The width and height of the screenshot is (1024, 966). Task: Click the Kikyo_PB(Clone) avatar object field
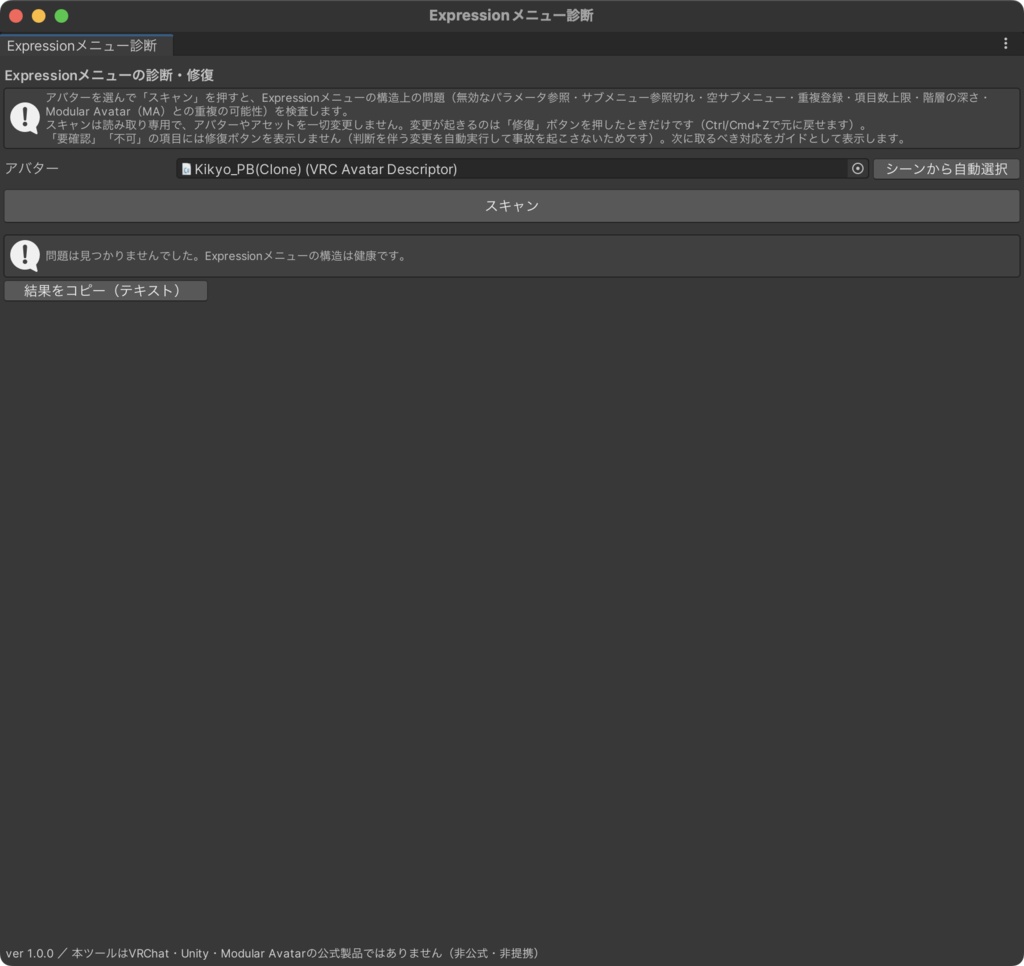[522, 169]
